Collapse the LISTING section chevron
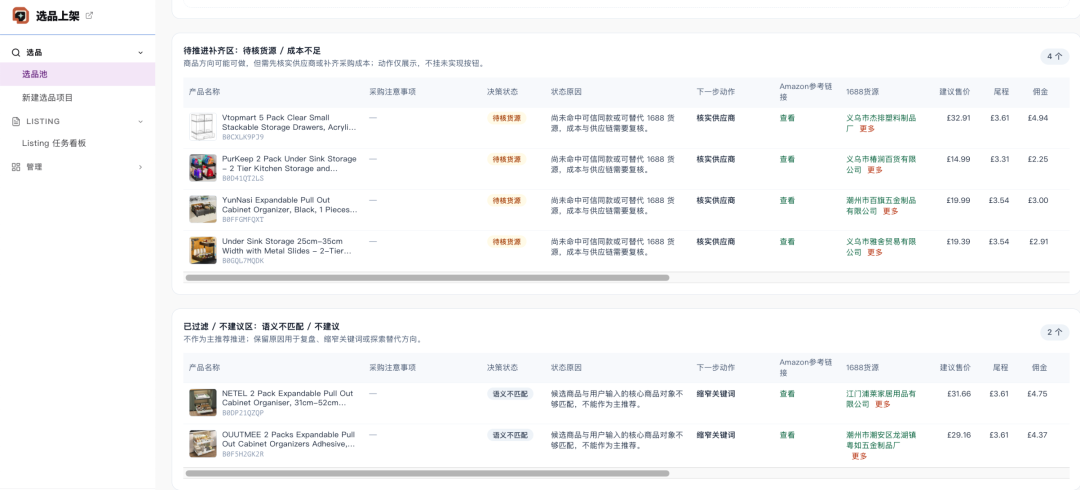The height and width of the screenshot is (490, 1080). coord(141,121)
